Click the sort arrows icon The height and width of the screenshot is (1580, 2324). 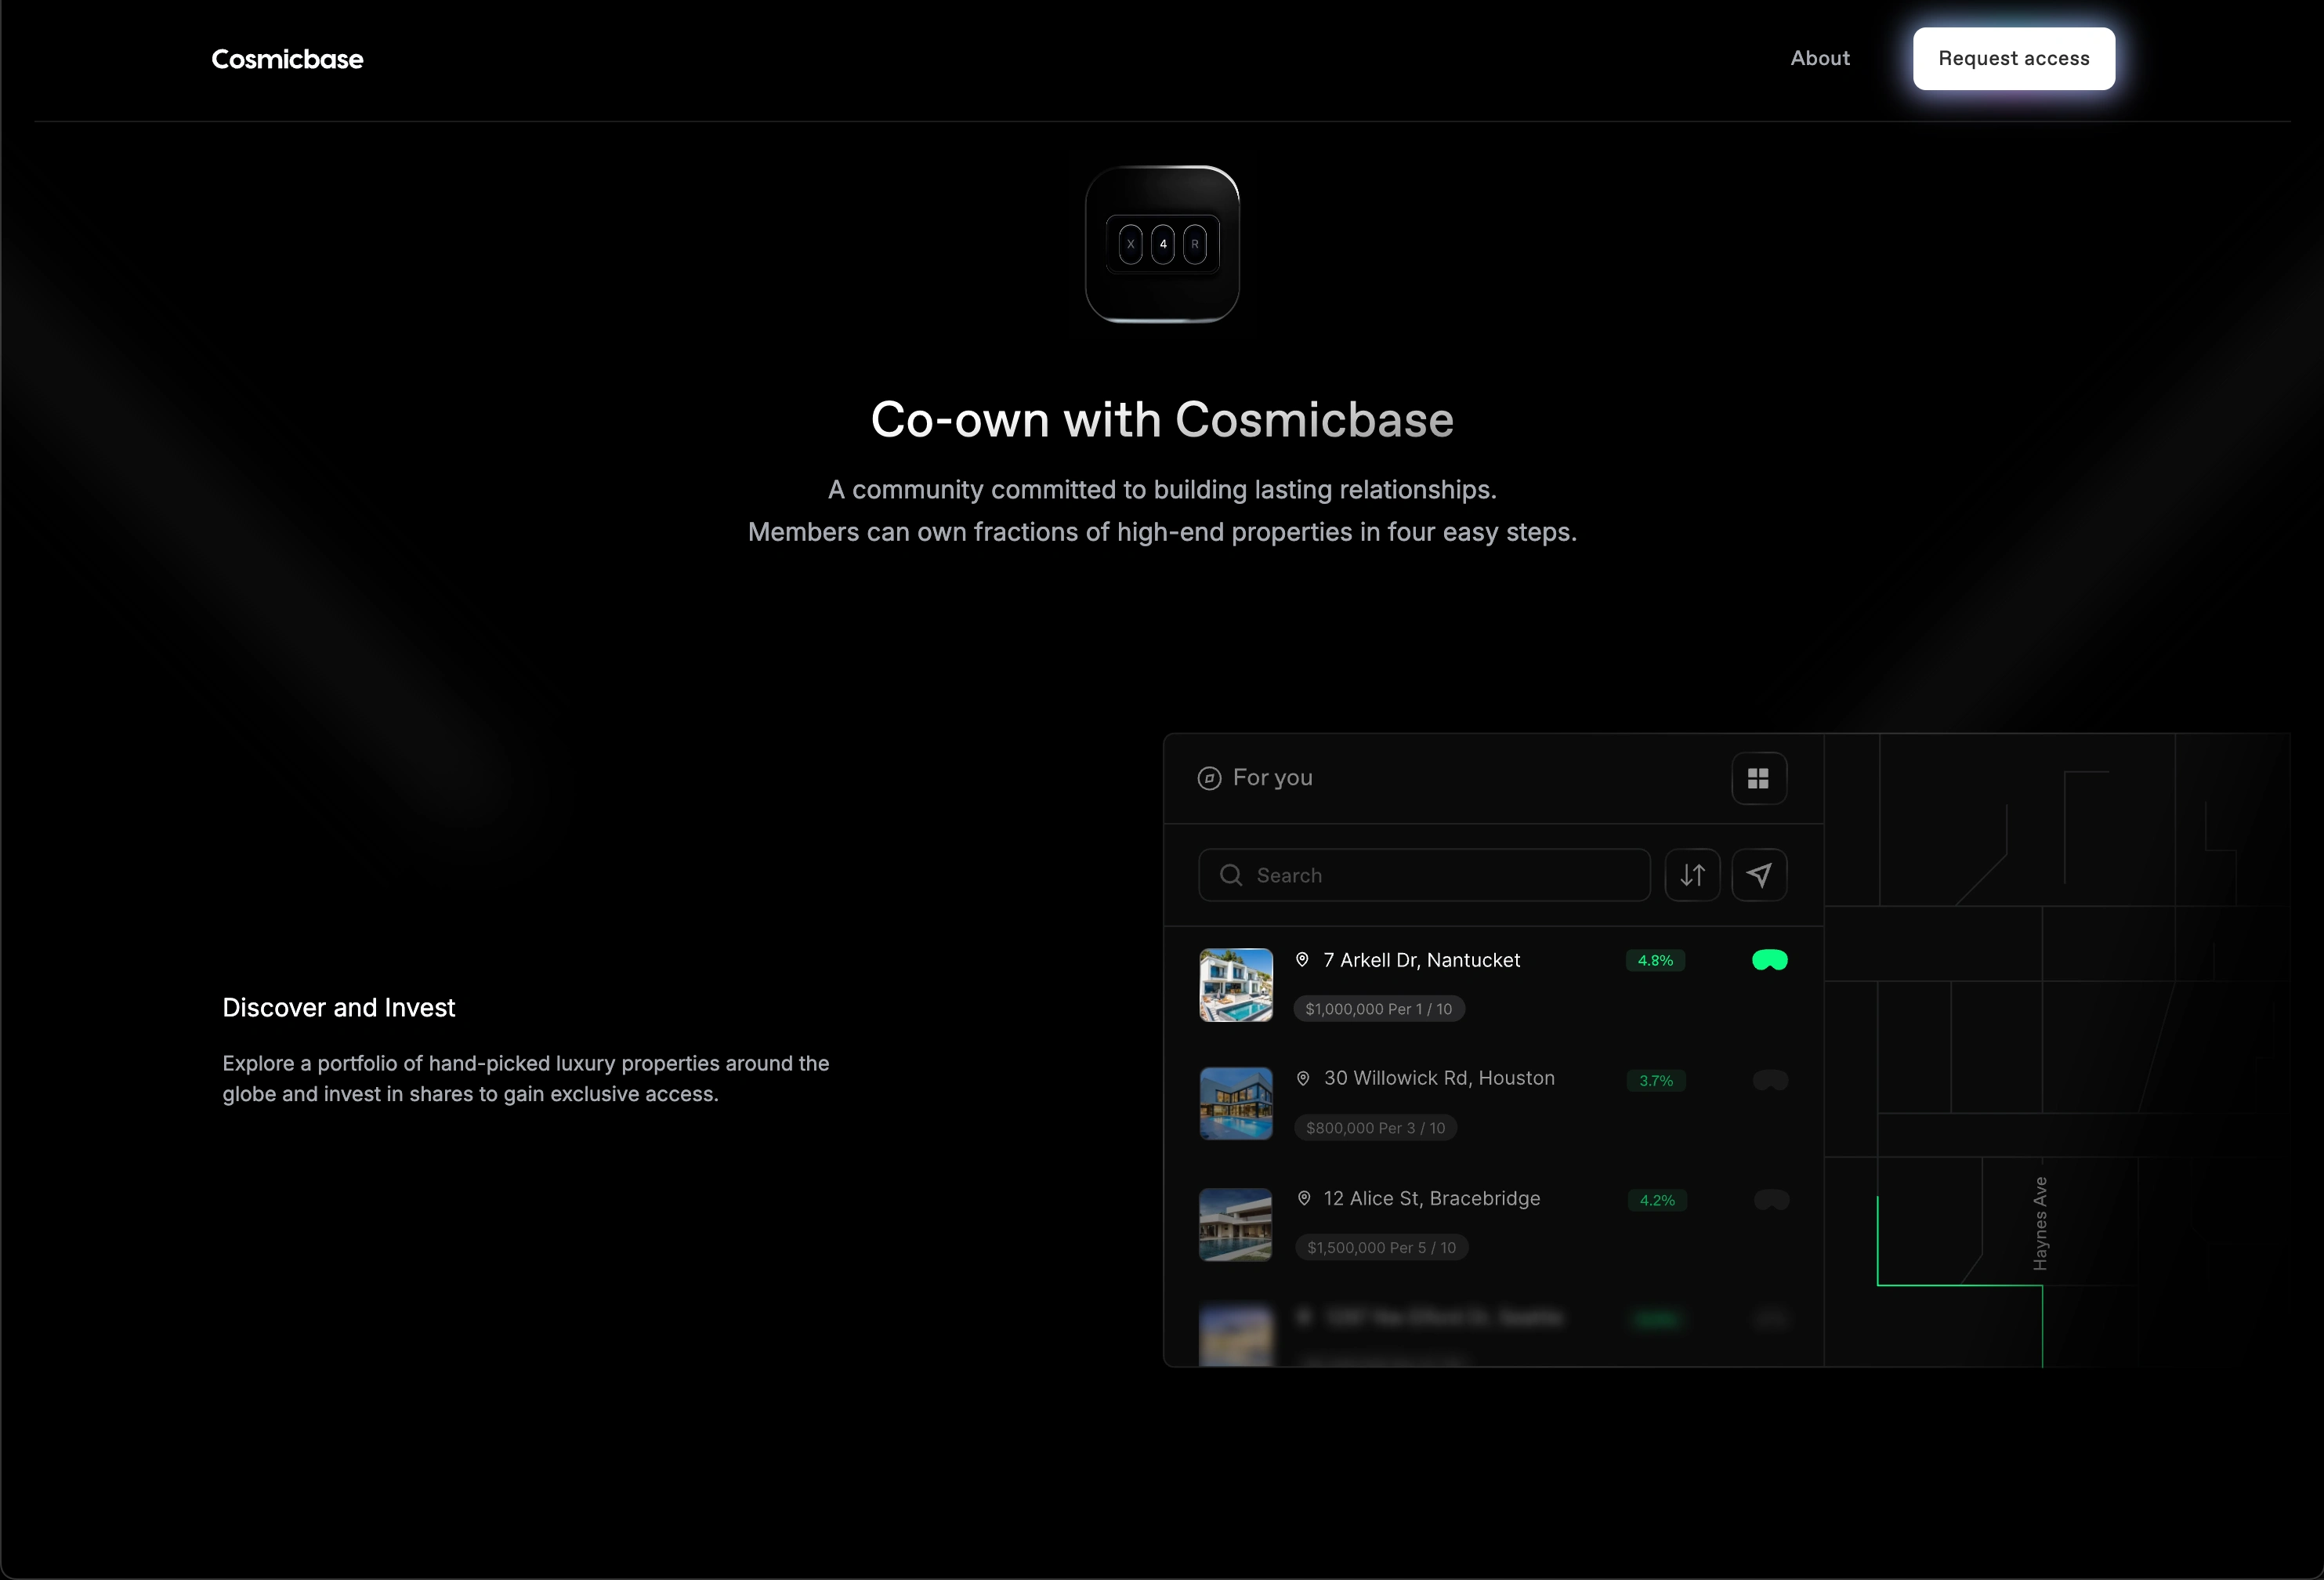tap(1692, 875)
